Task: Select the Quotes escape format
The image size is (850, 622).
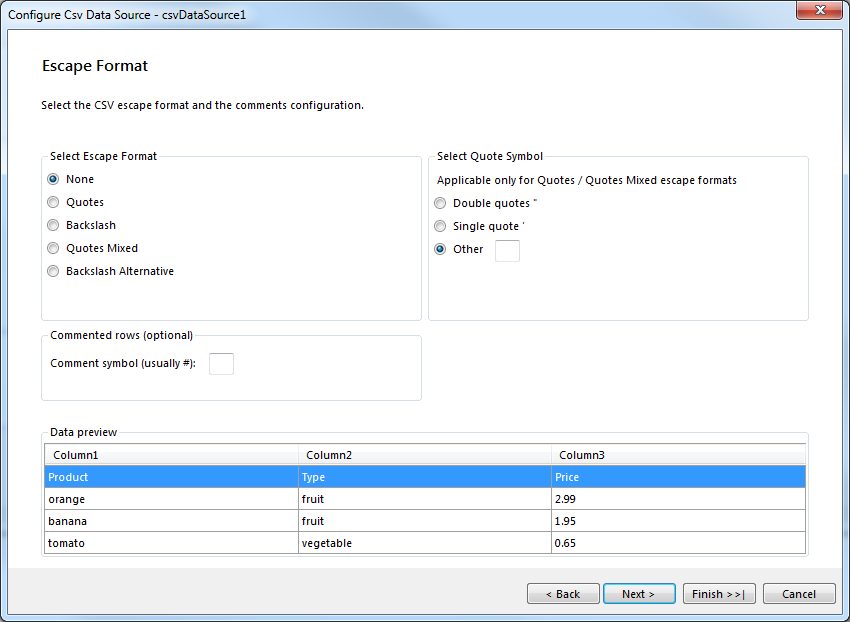Action: (52, 202)
